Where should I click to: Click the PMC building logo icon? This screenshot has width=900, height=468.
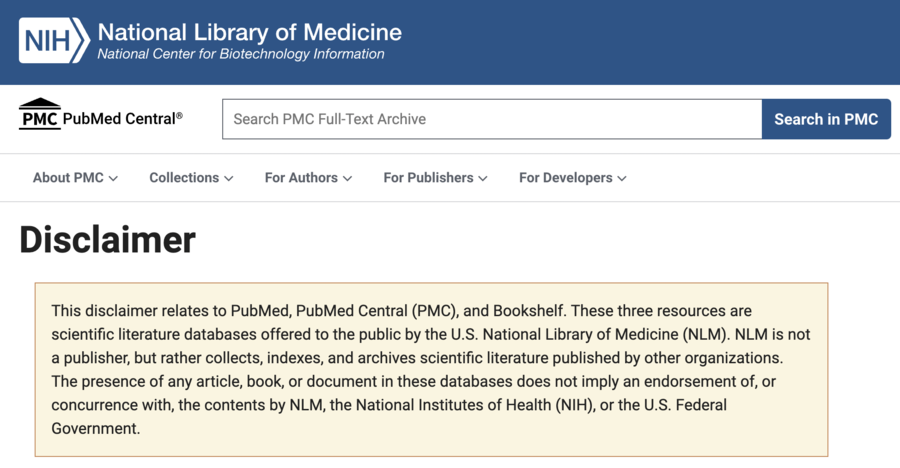coord(40,114)
